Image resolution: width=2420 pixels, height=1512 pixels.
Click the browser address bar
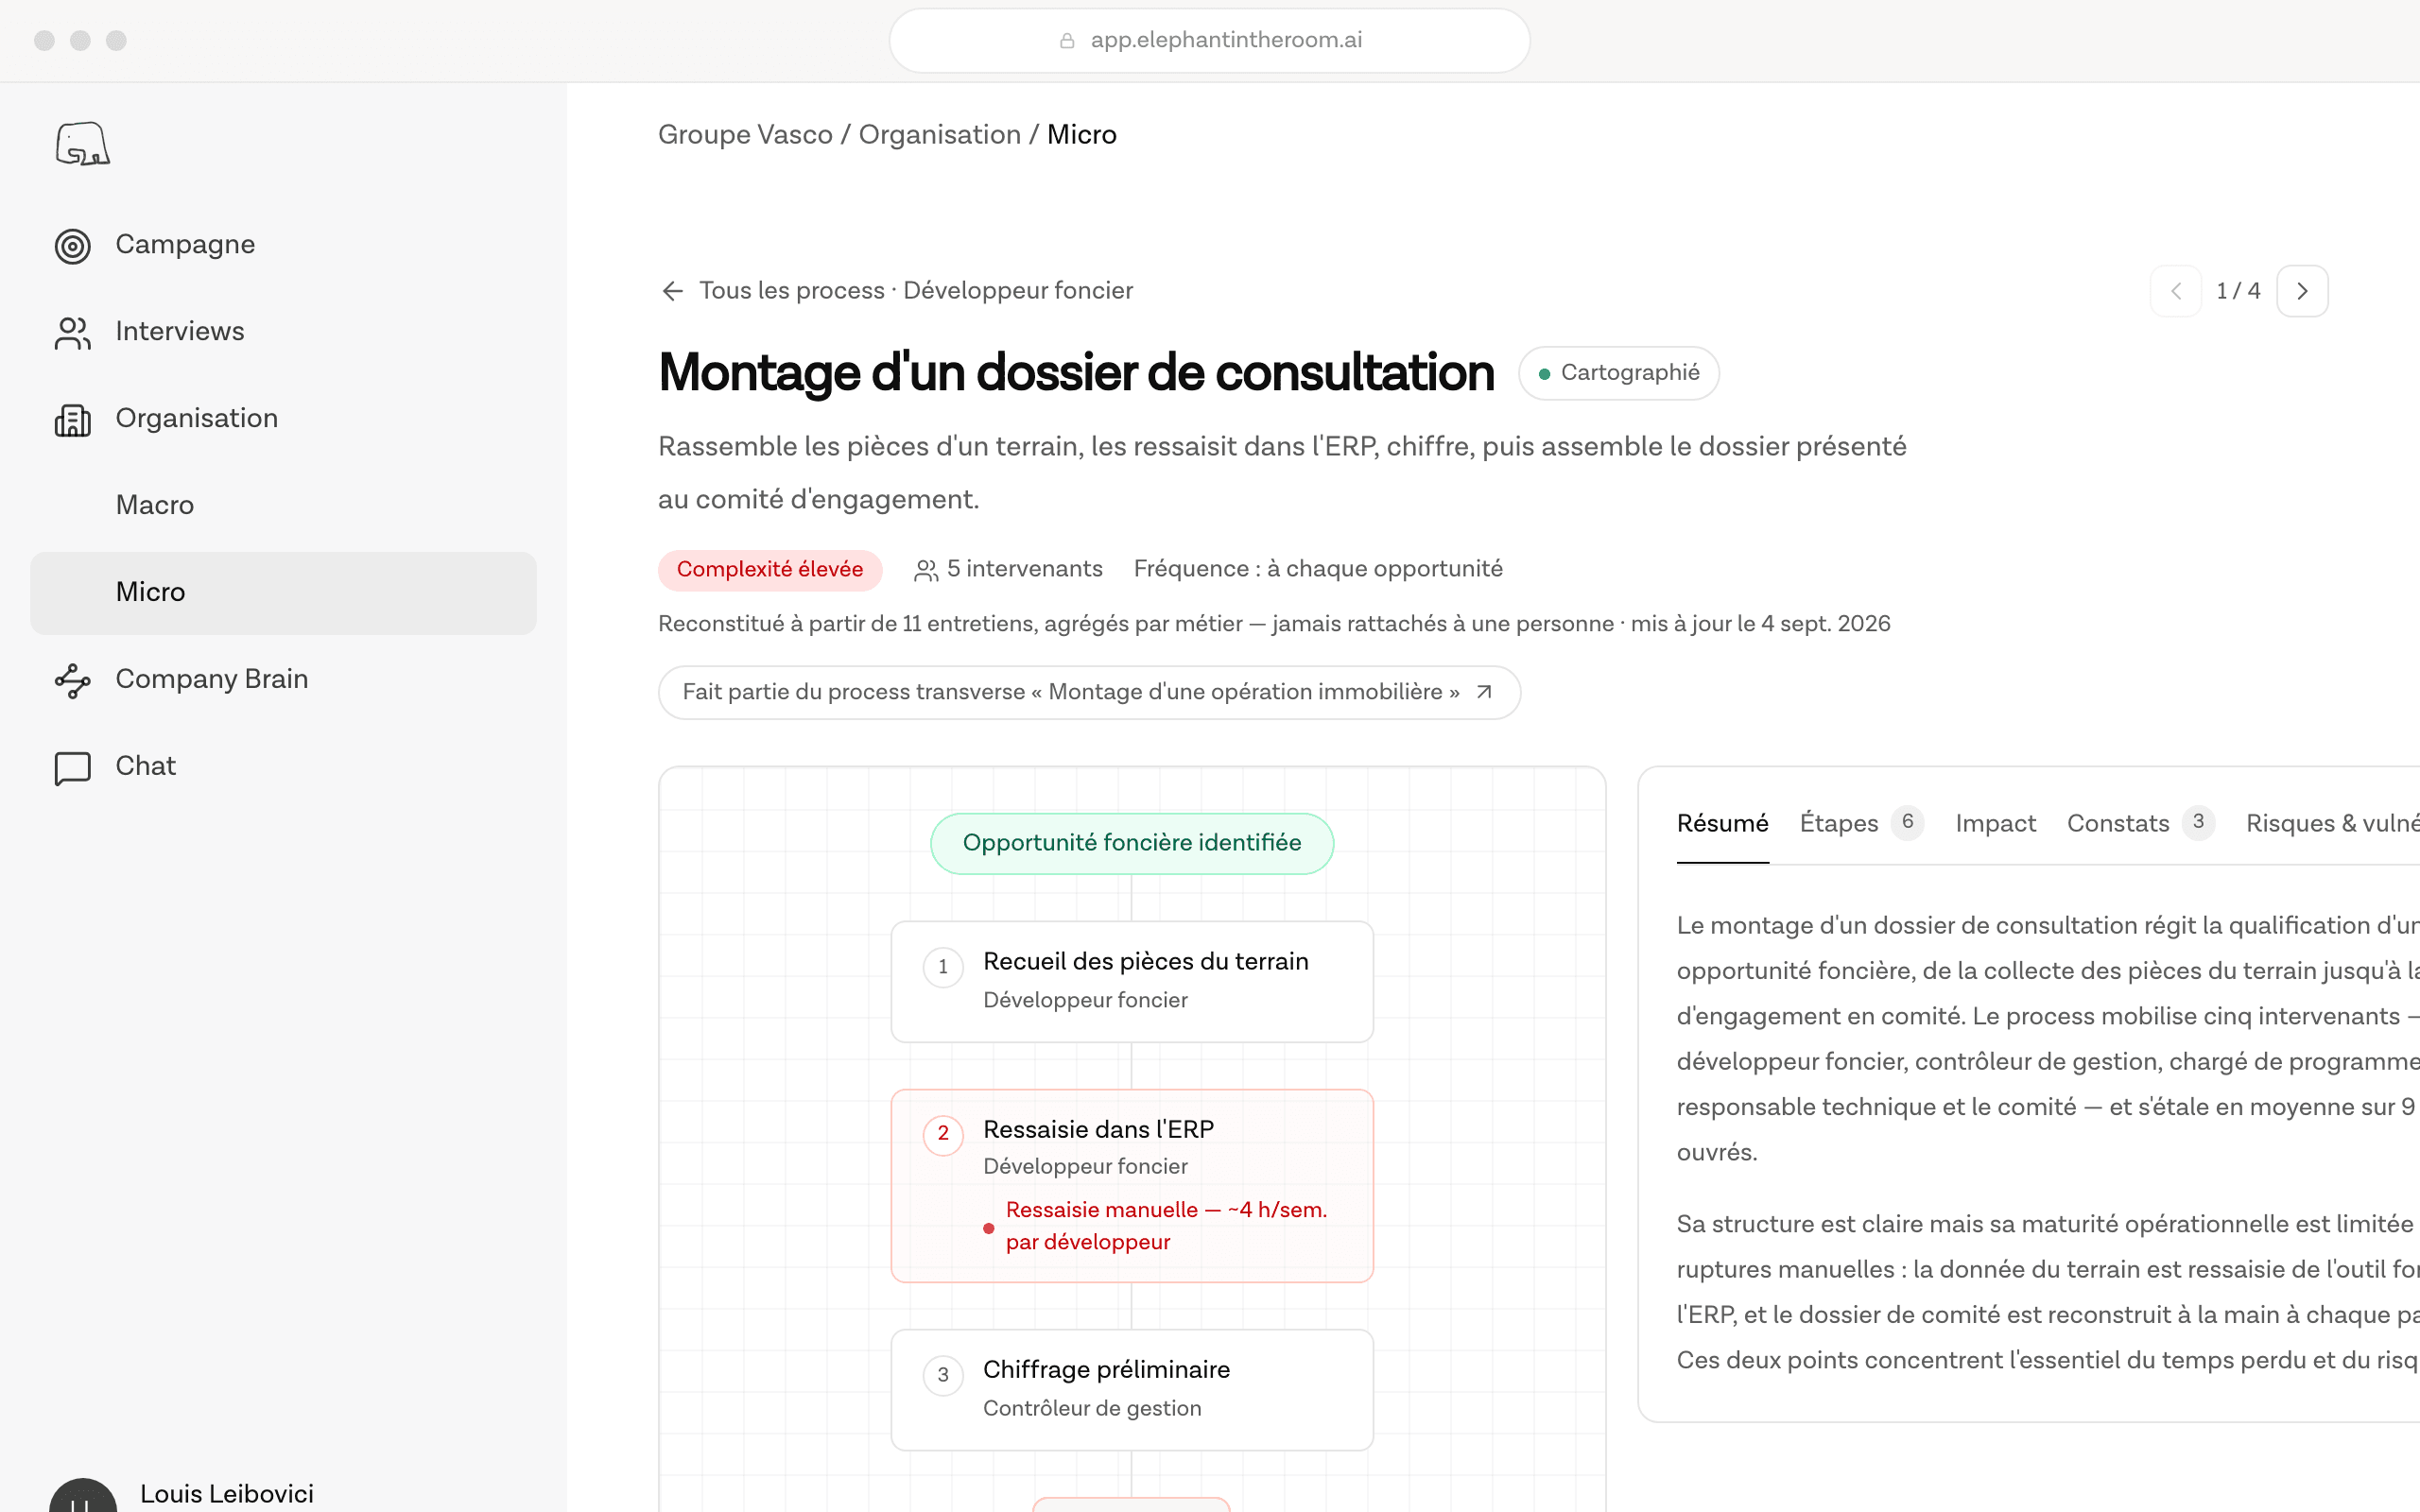1209,41
